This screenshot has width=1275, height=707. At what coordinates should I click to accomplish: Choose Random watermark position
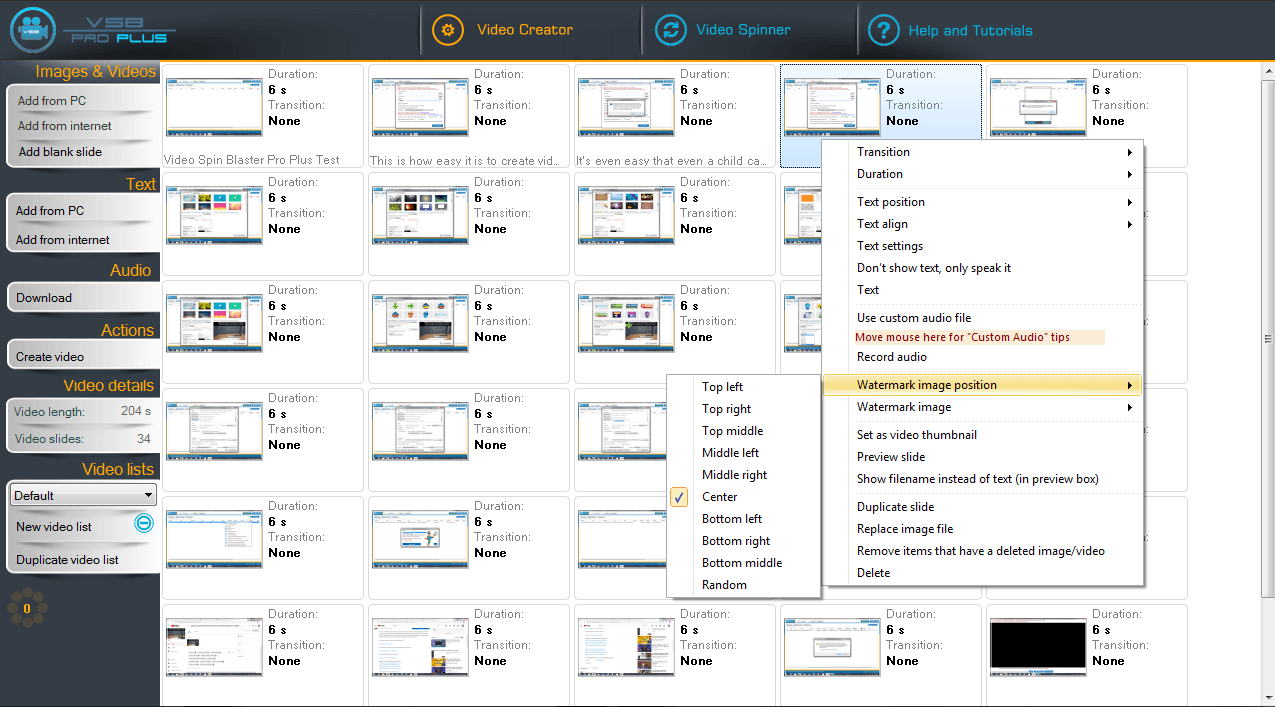pos(743,585)
